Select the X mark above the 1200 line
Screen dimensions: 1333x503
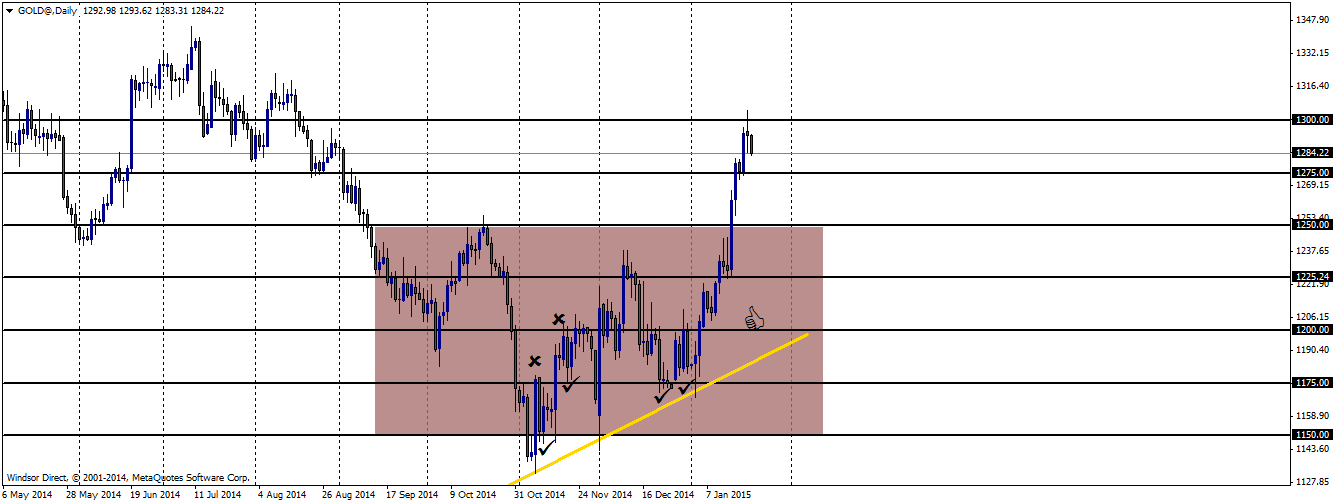[x=560, y=319]
